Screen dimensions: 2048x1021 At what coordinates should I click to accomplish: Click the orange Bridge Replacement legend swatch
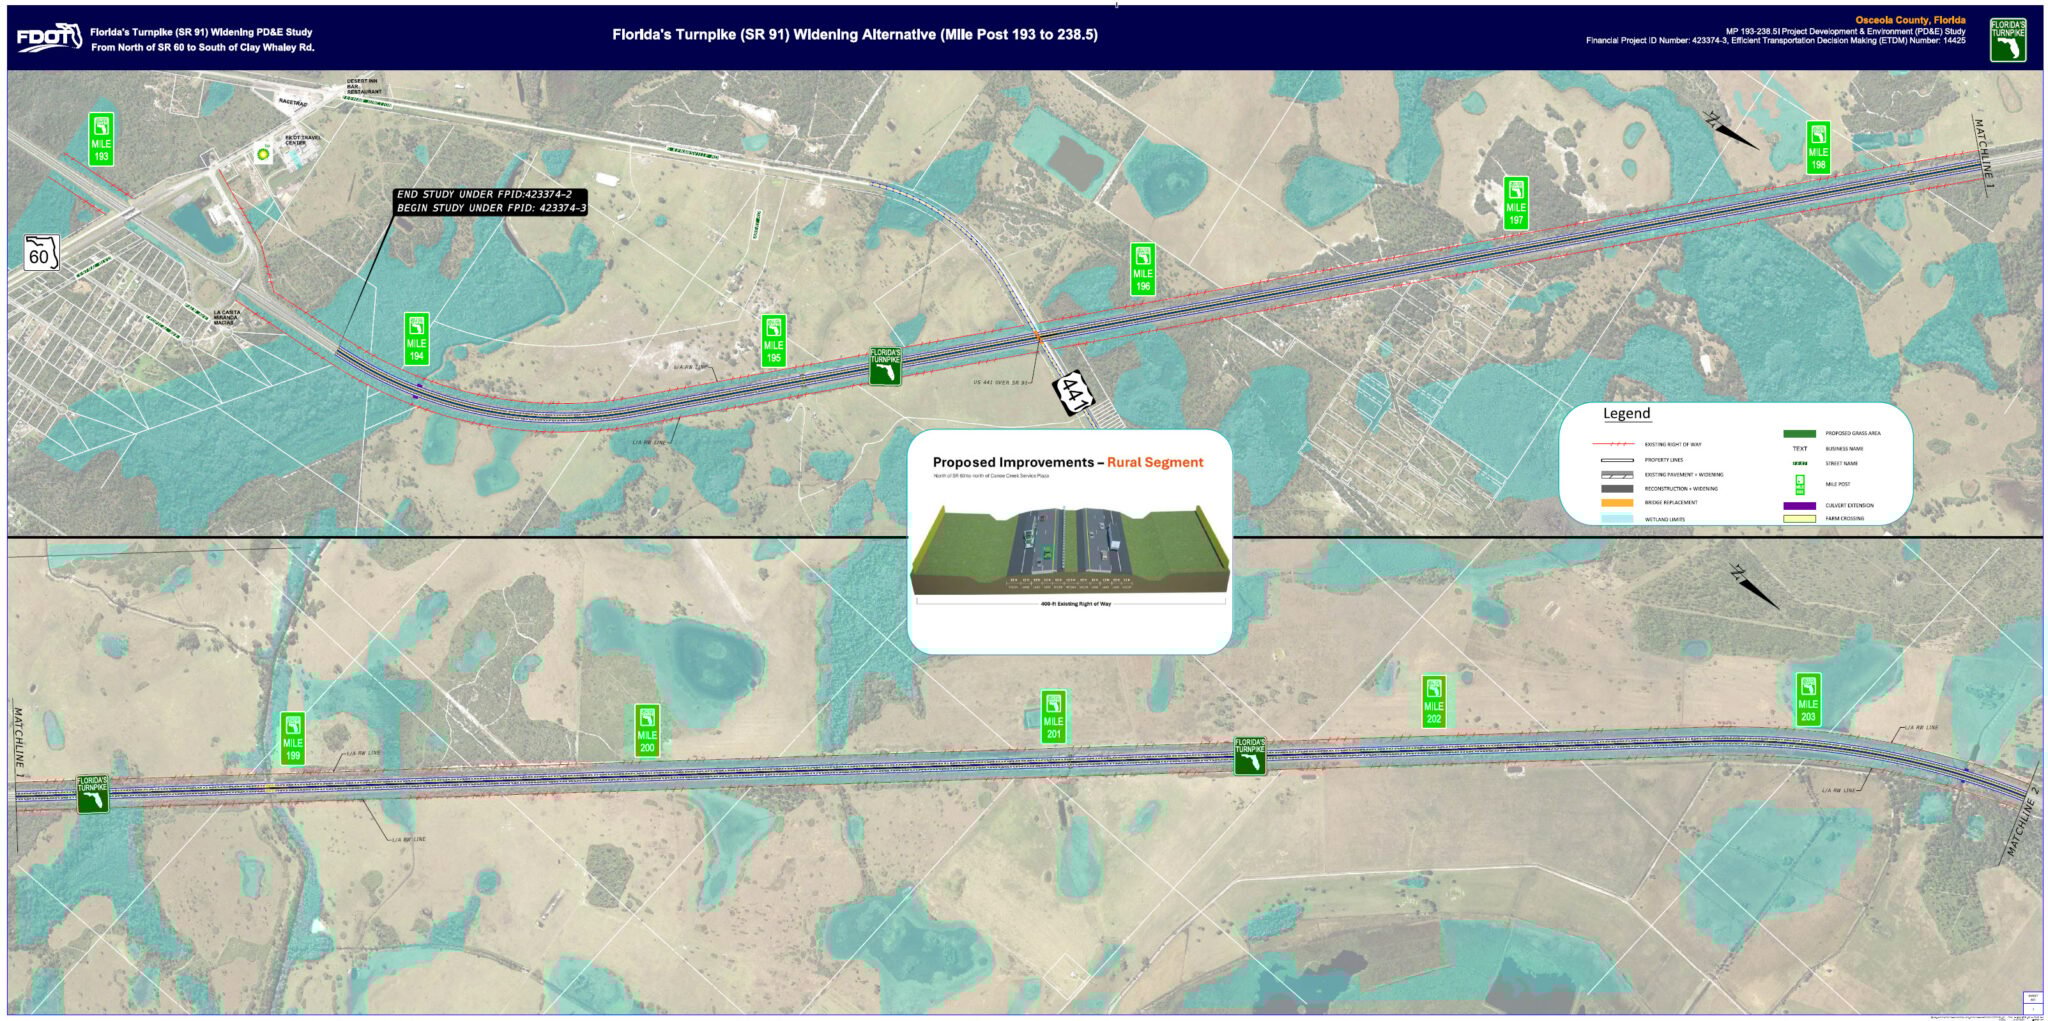[1617, 502]
